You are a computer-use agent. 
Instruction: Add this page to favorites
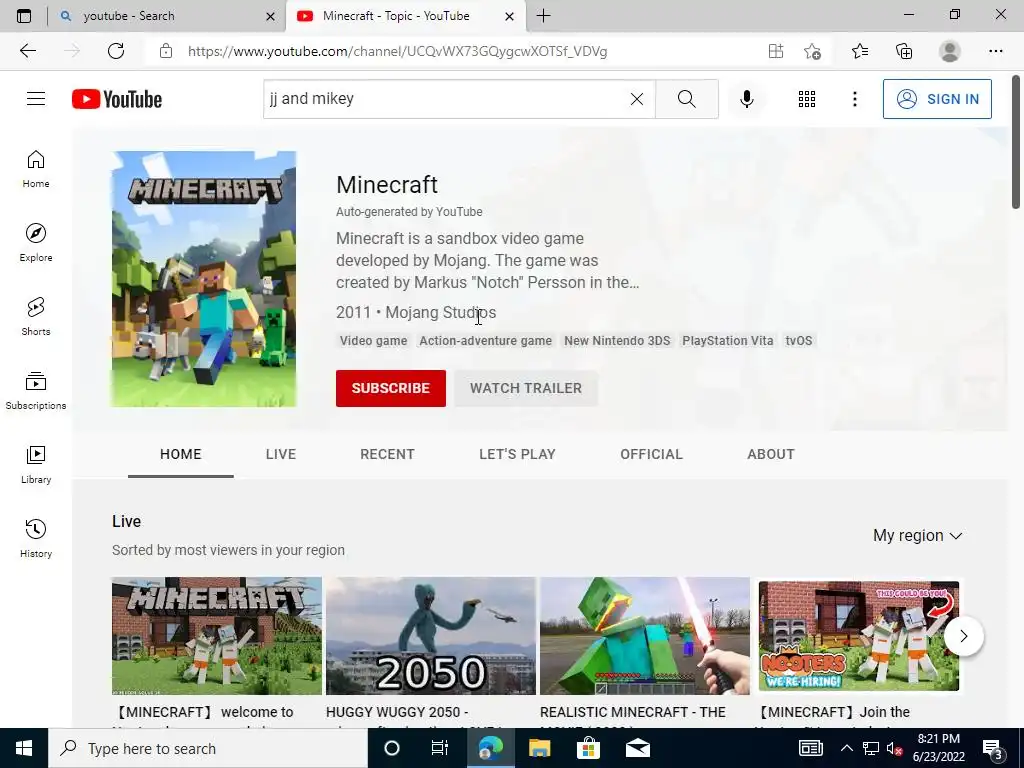[812, 51]
